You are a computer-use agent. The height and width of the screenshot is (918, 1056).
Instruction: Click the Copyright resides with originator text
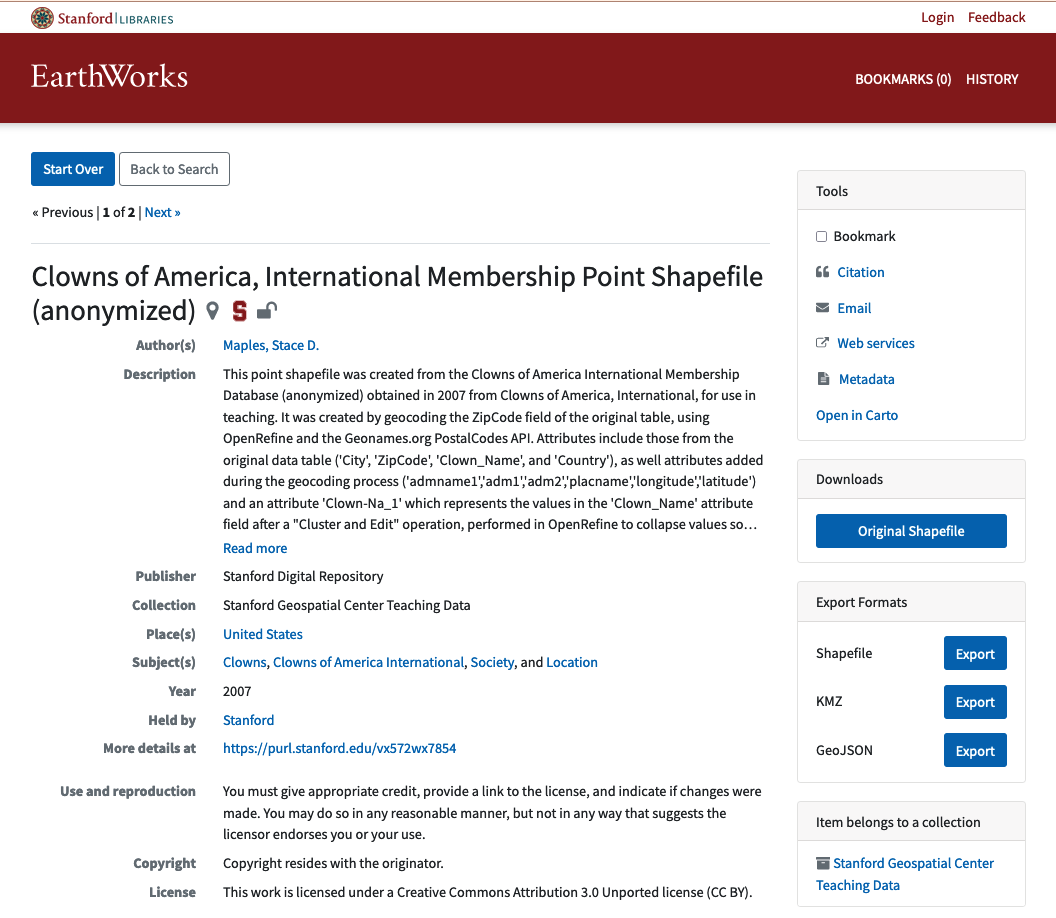pyautogui.click(x=333, y=863)
